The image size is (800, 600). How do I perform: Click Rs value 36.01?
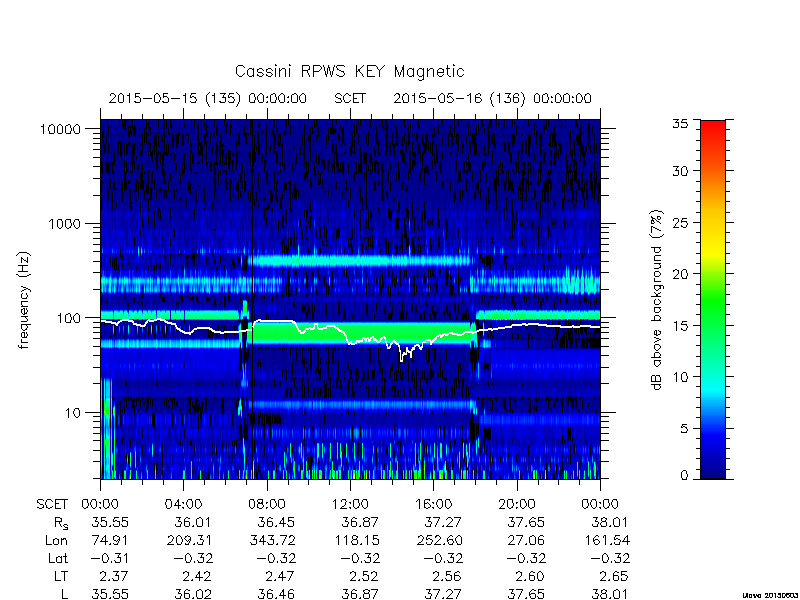193,522
